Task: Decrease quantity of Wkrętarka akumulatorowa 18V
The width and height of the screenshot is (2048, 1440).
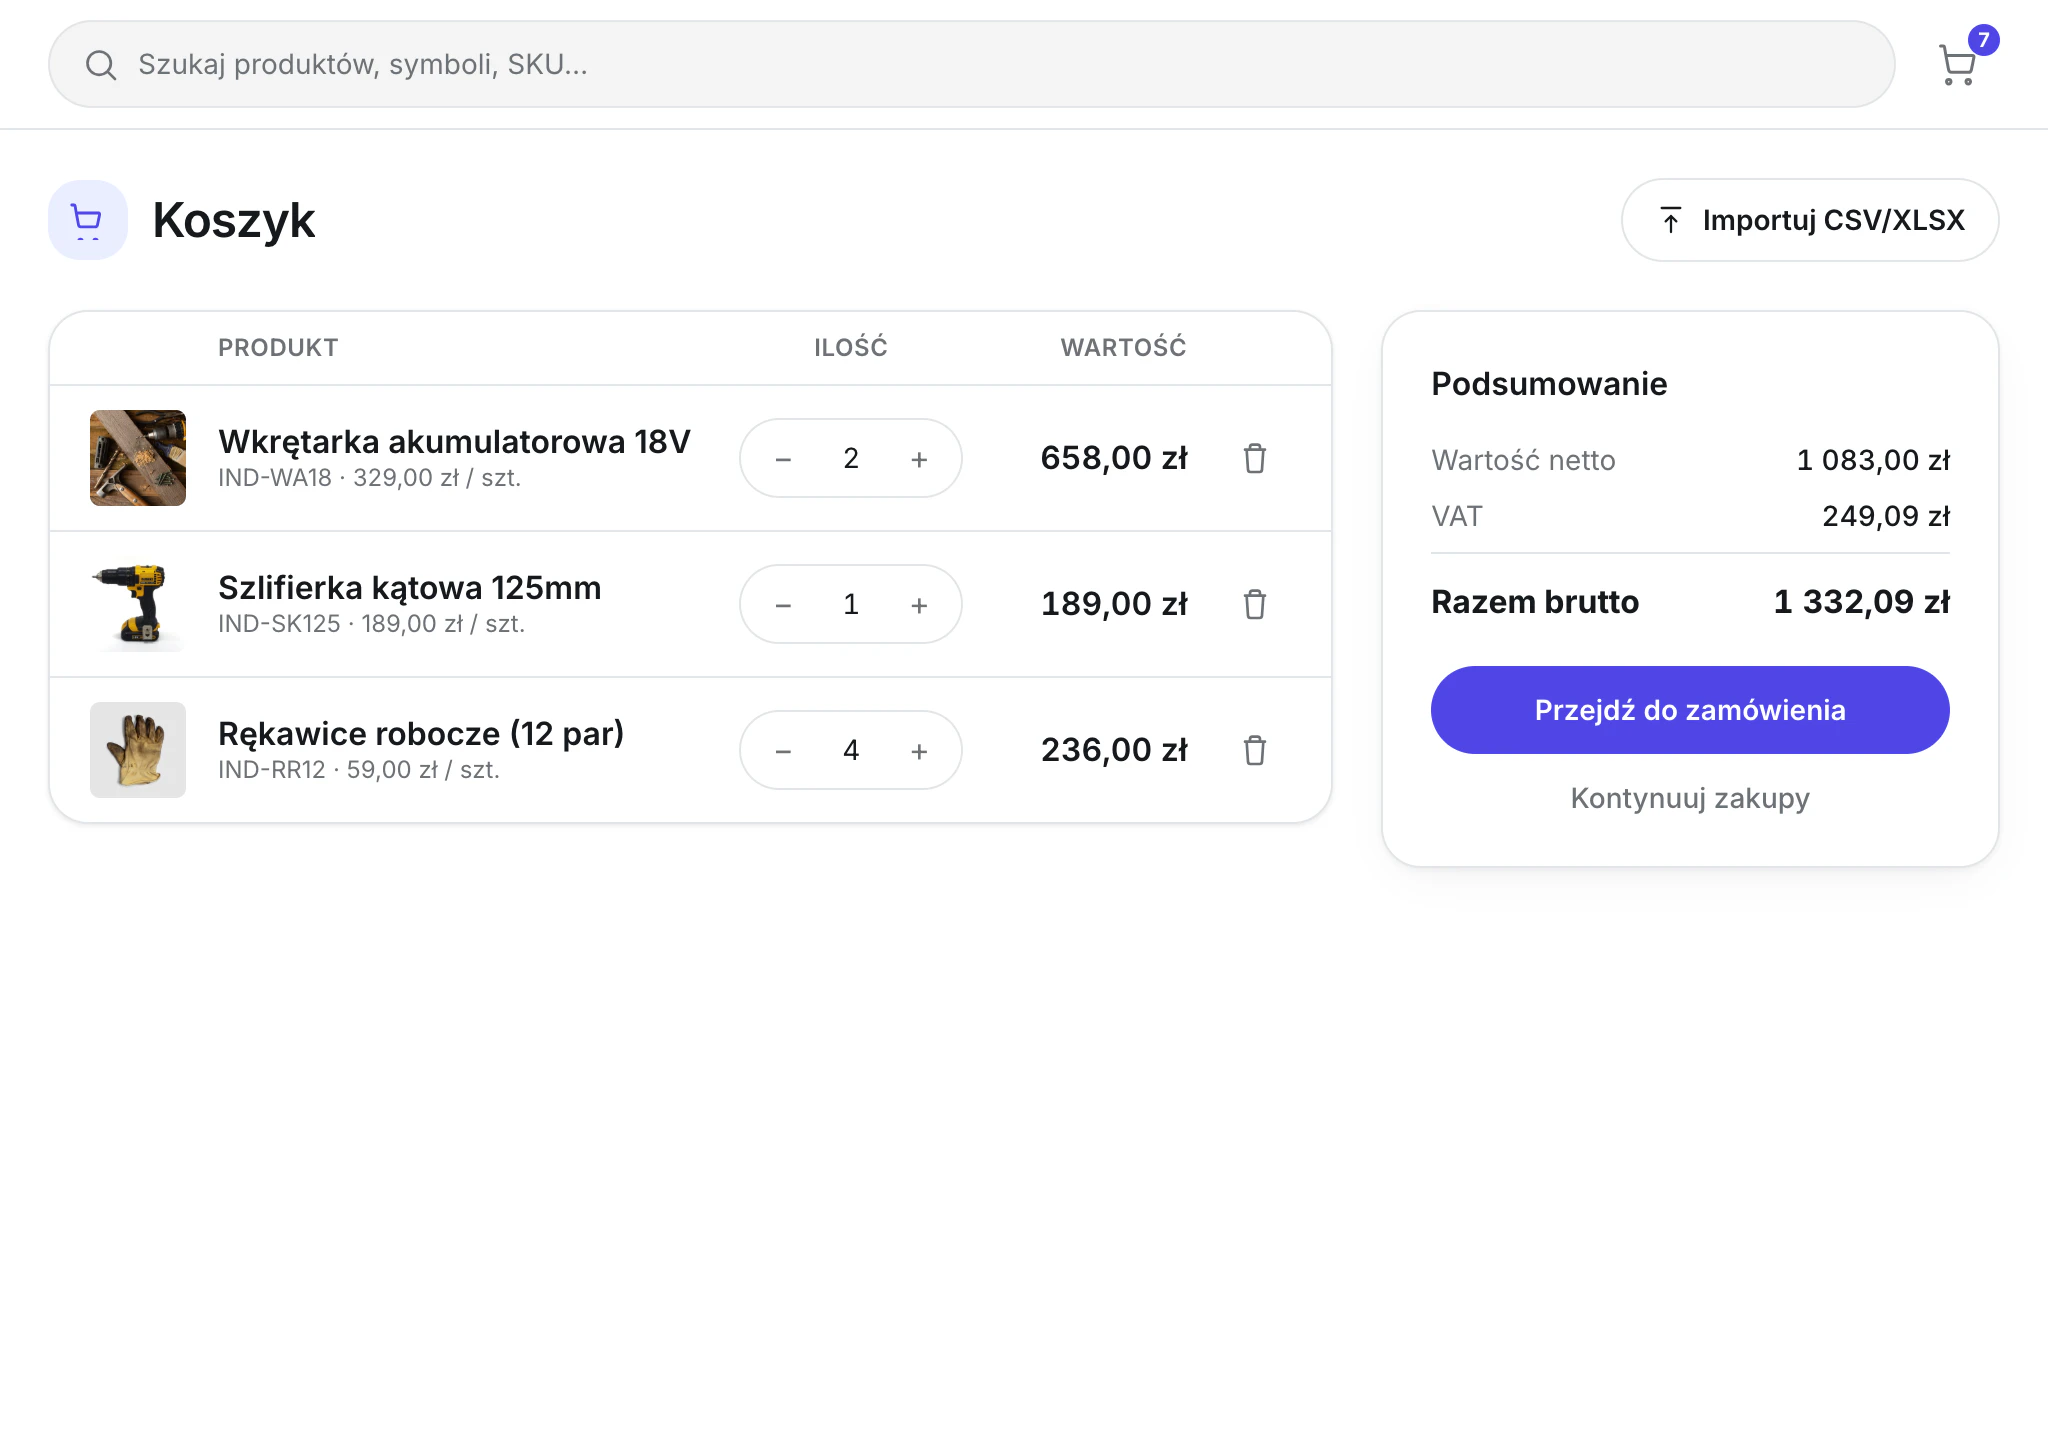Action: (783, 459)
